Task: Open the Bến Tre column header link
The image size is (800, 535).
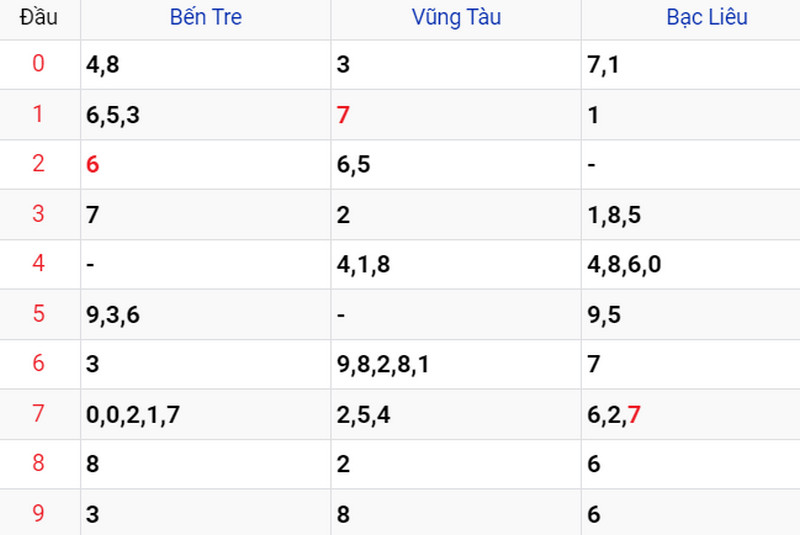Action: tap(206, 17)
